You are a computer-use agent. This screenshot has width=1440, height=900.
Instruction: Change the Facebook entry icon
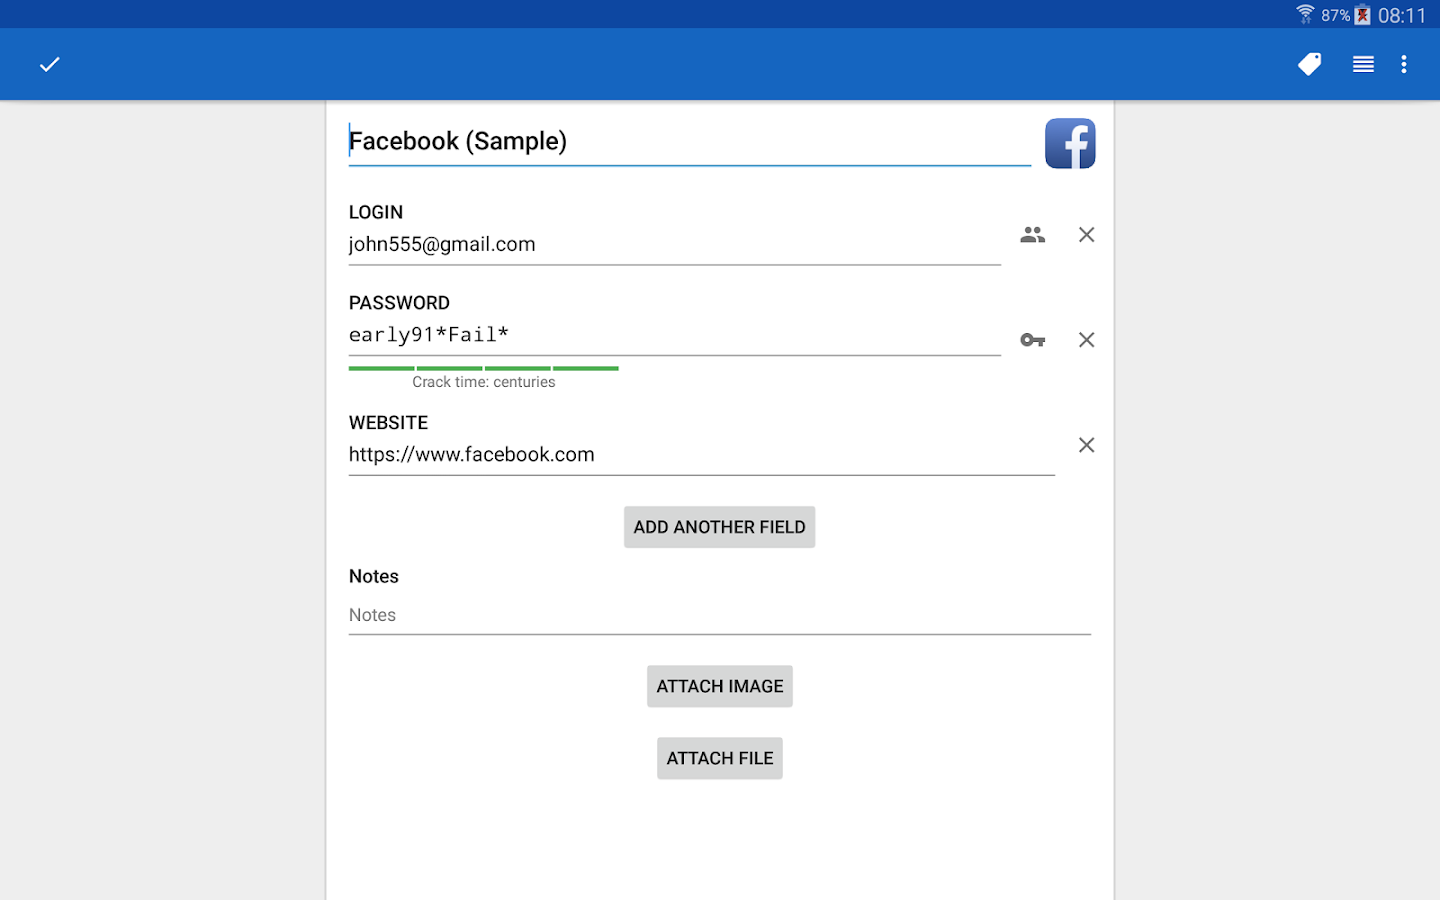1070,143
